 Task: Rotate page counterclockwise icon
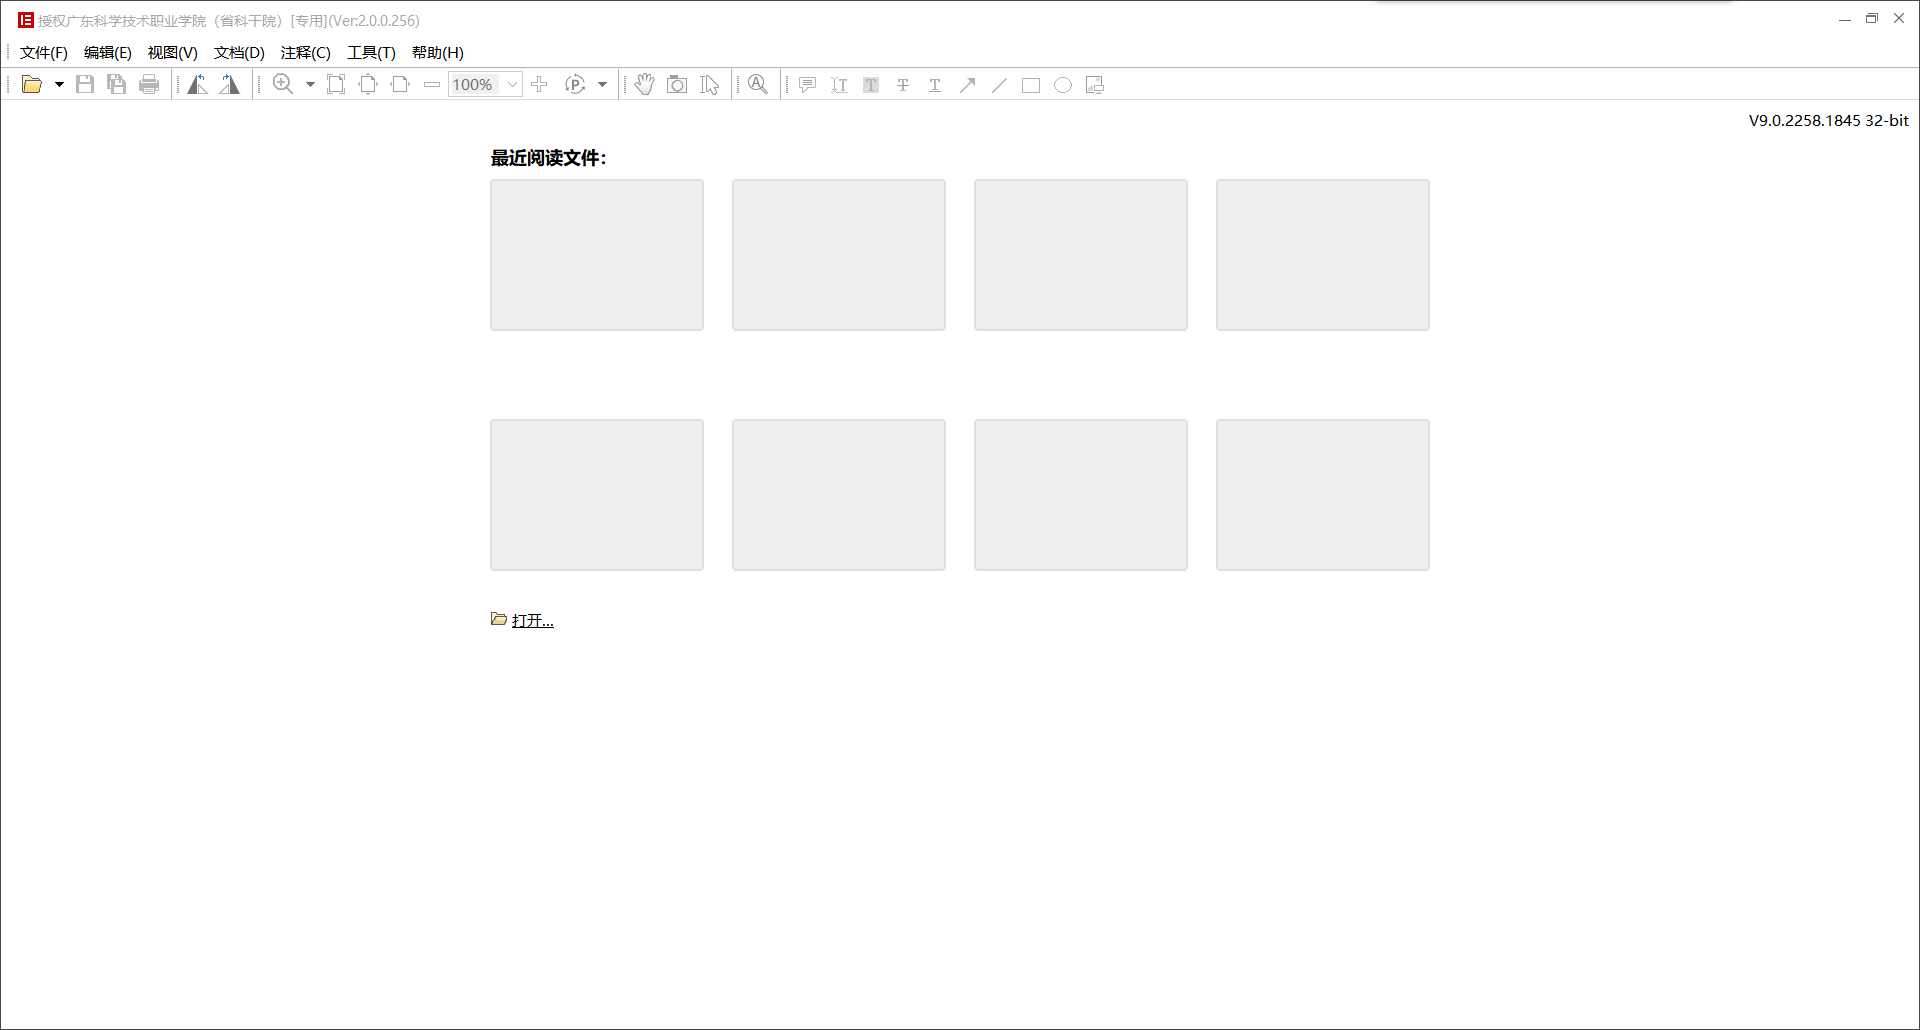198,85
